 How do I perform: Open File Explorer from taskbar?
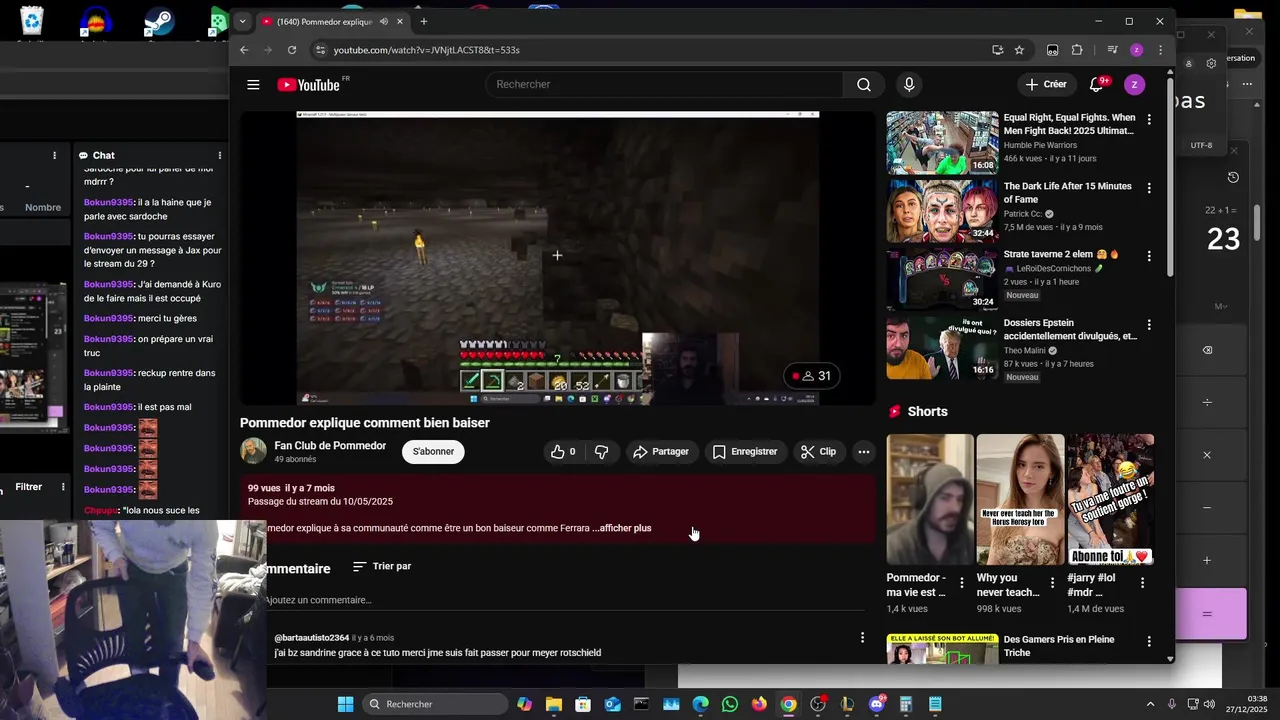pyautogui.click(x=554, y=705)
